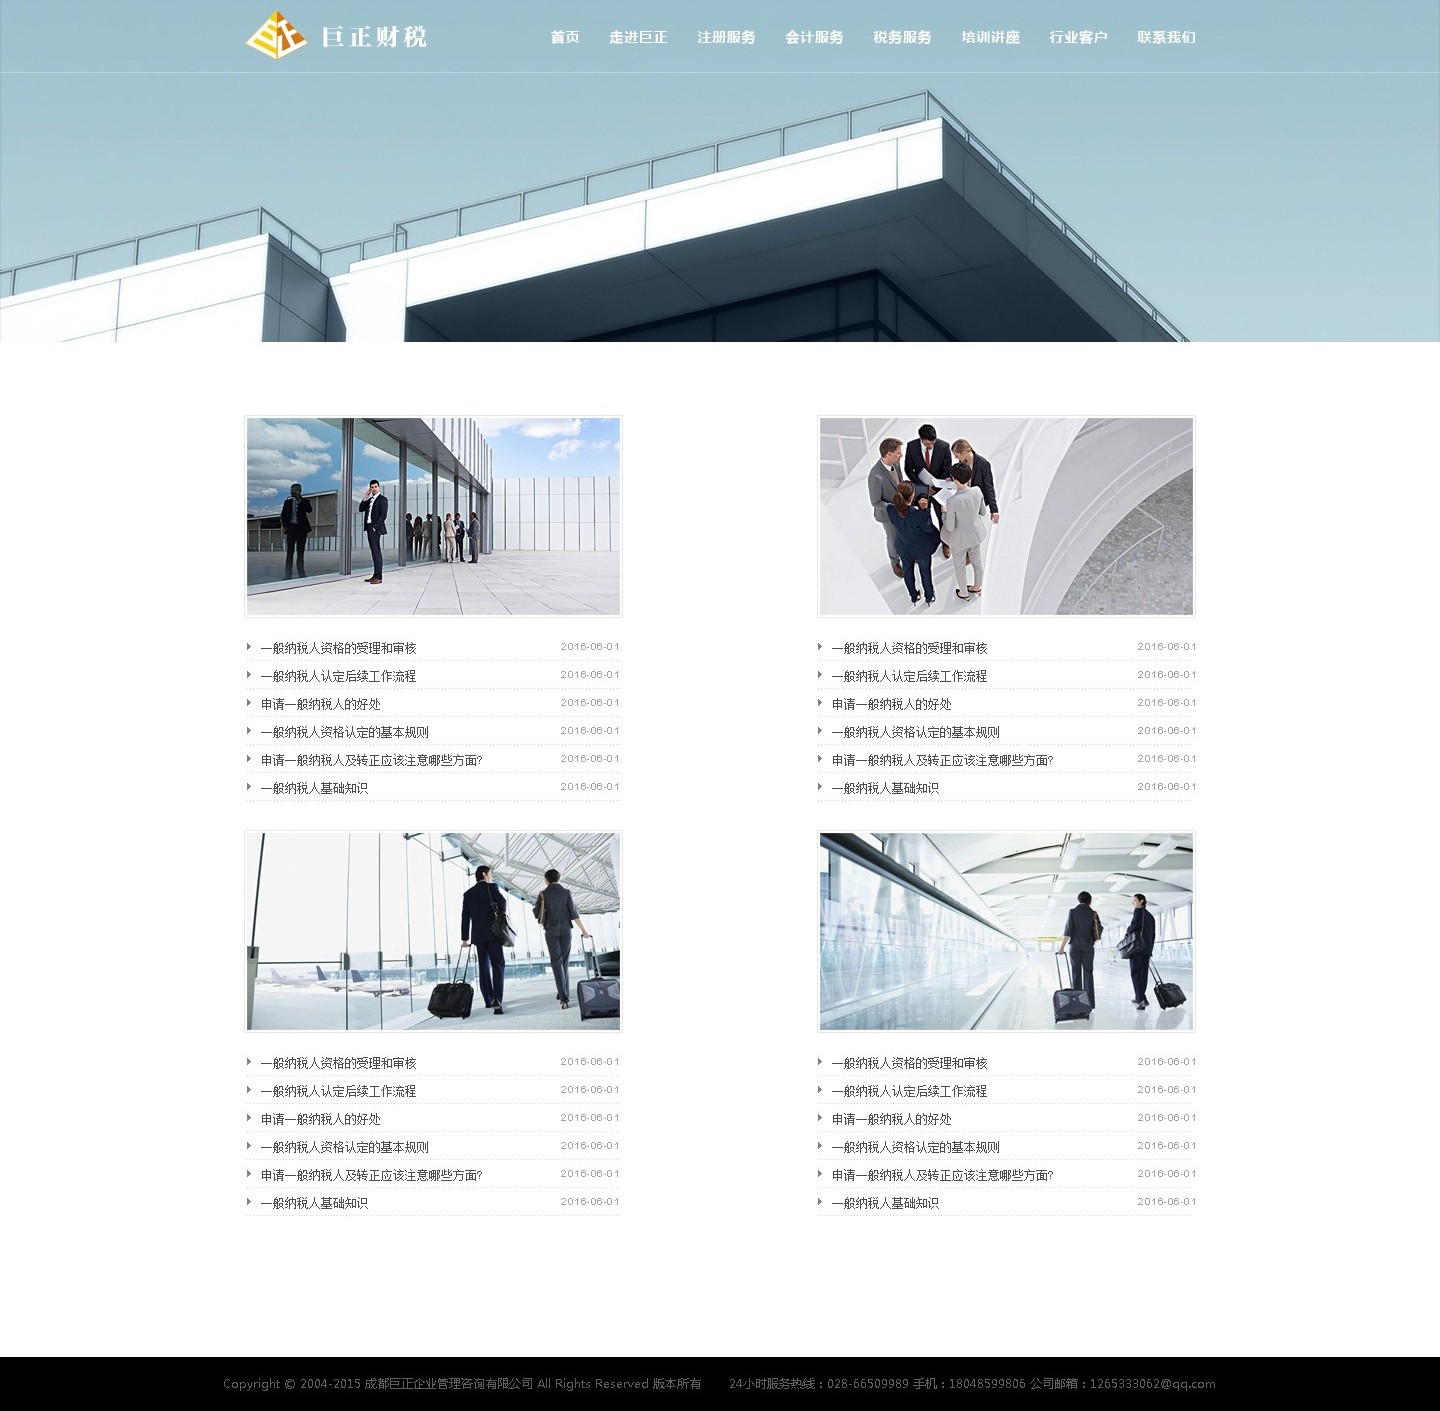Click arrow bullet beside 一般纳税人资格认定的基本规则 under glass building photo
This screenshot has height=1411, width=1440.
(249, 731)
